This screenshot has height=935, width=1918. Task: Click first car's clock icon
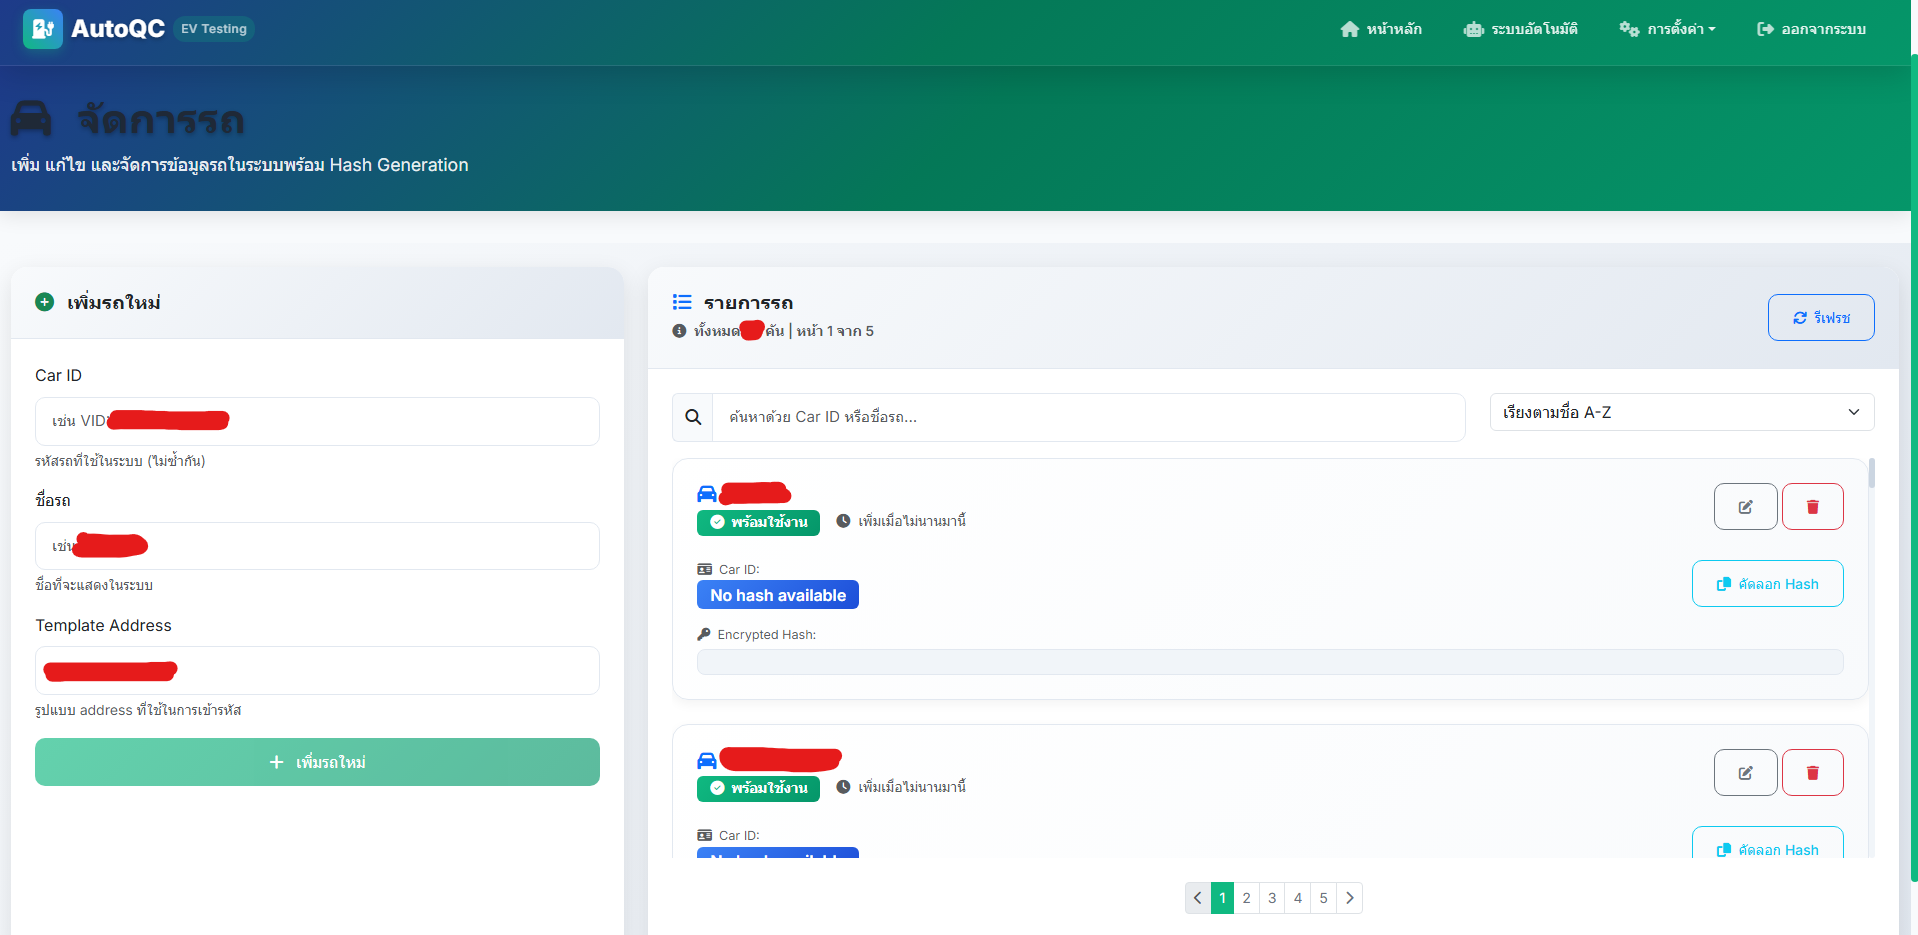point(843,521)
